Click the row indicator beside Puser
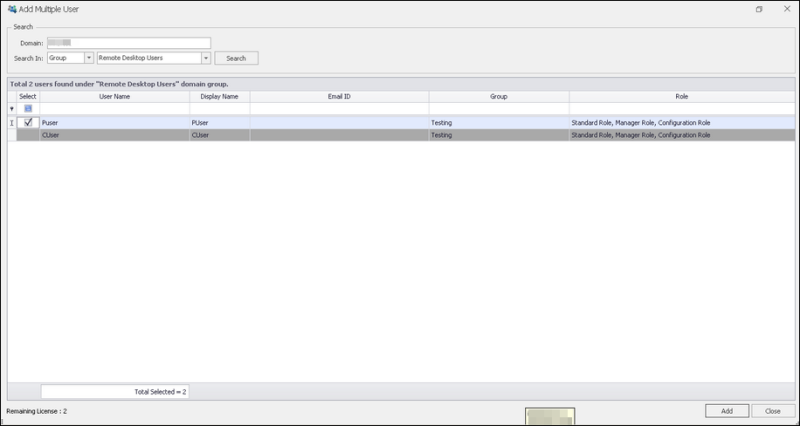The image size is (800, 426). [x=12, y=122]
